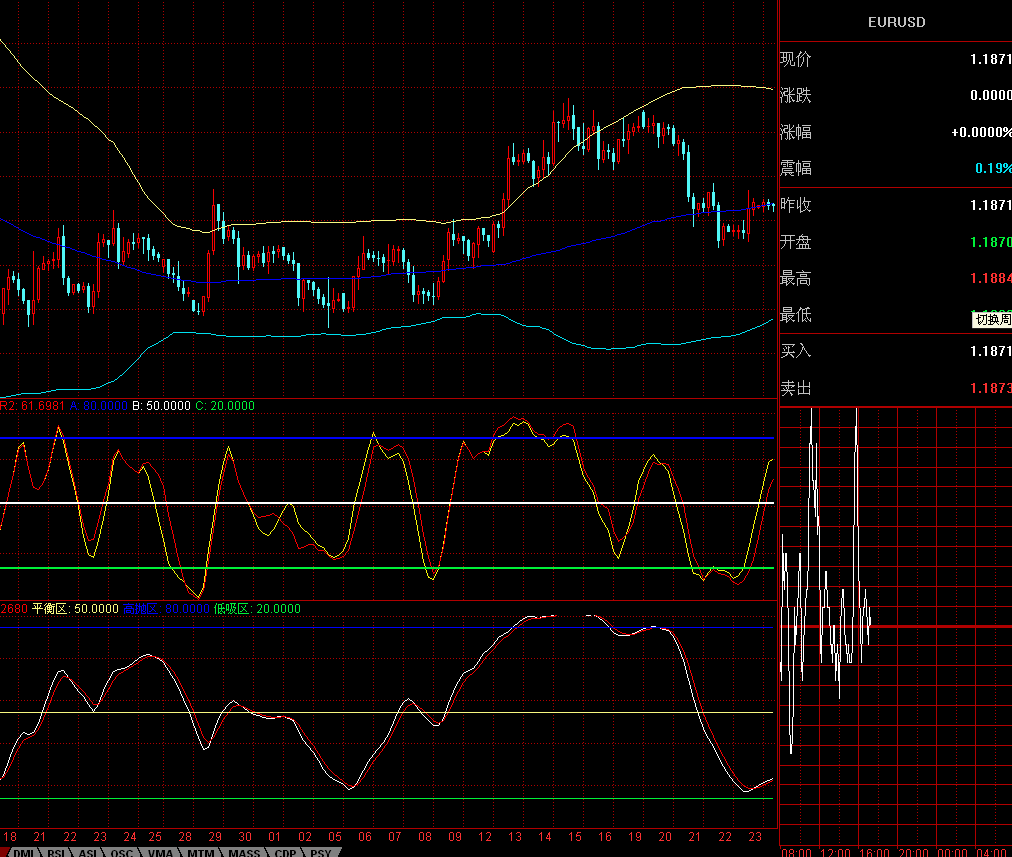Select the OSC indicator tab
1012x857 pixels.
point(121,852)
